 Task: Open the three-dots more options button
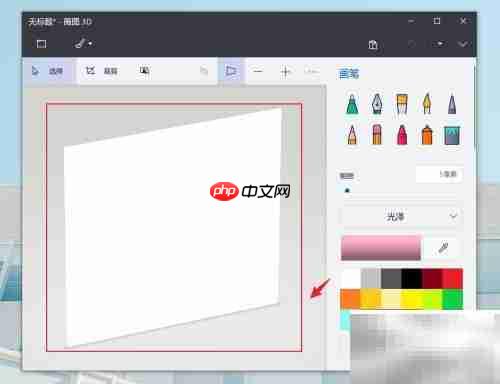[311, 71]
